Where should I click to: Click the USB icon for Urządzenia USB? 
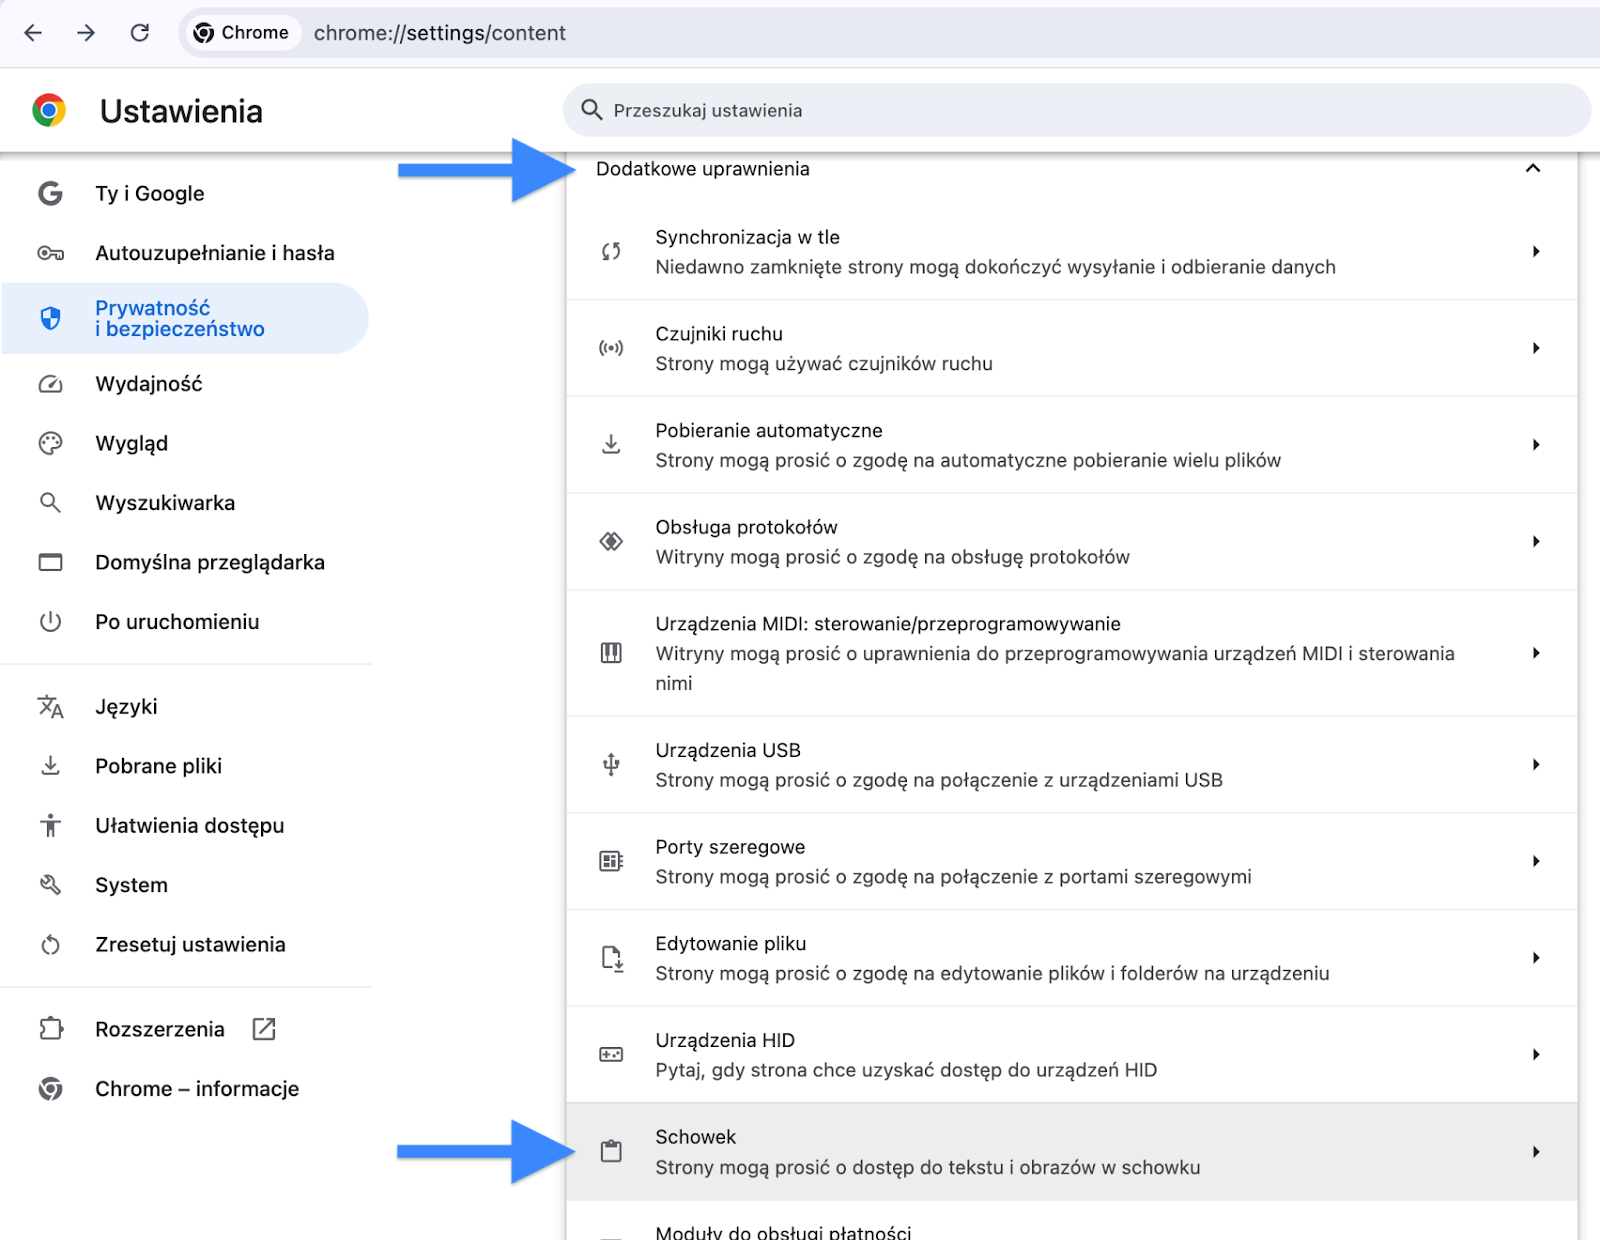click(611, 765)
